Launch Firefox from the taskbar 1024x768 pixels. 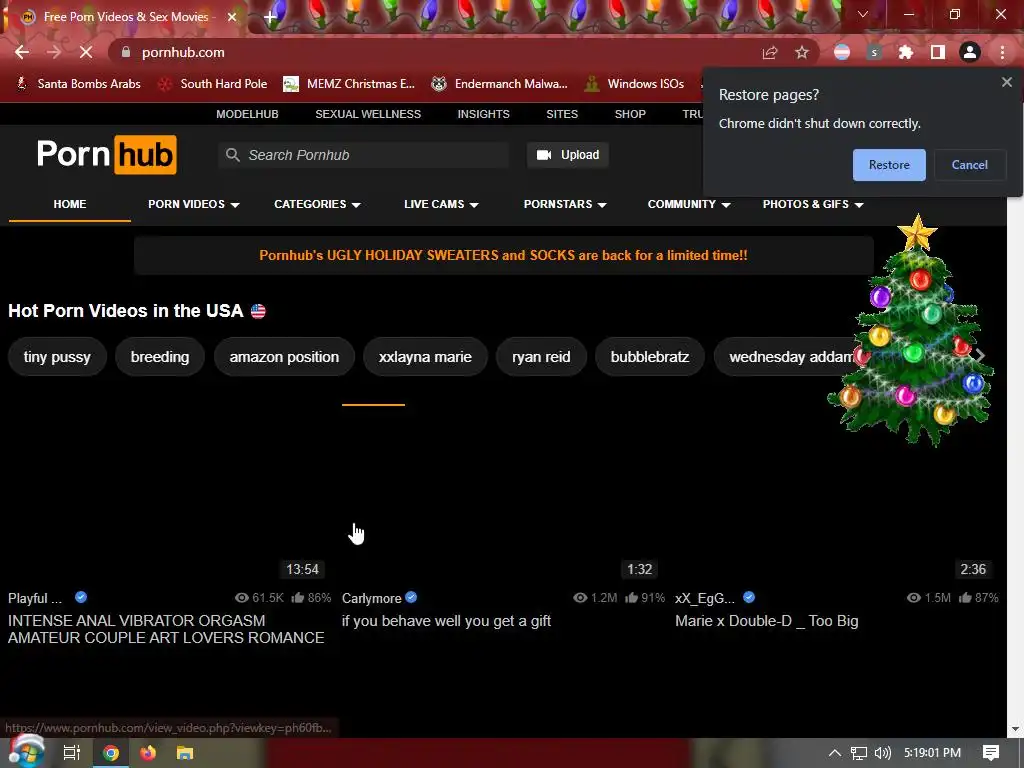click(x=148, y=753)
